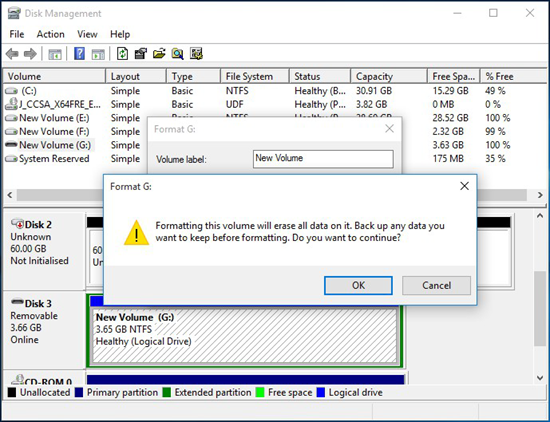Click the 30.91 GB capacity cell
The width and height of the screenshot is (550, 422).
click(374, 91)
